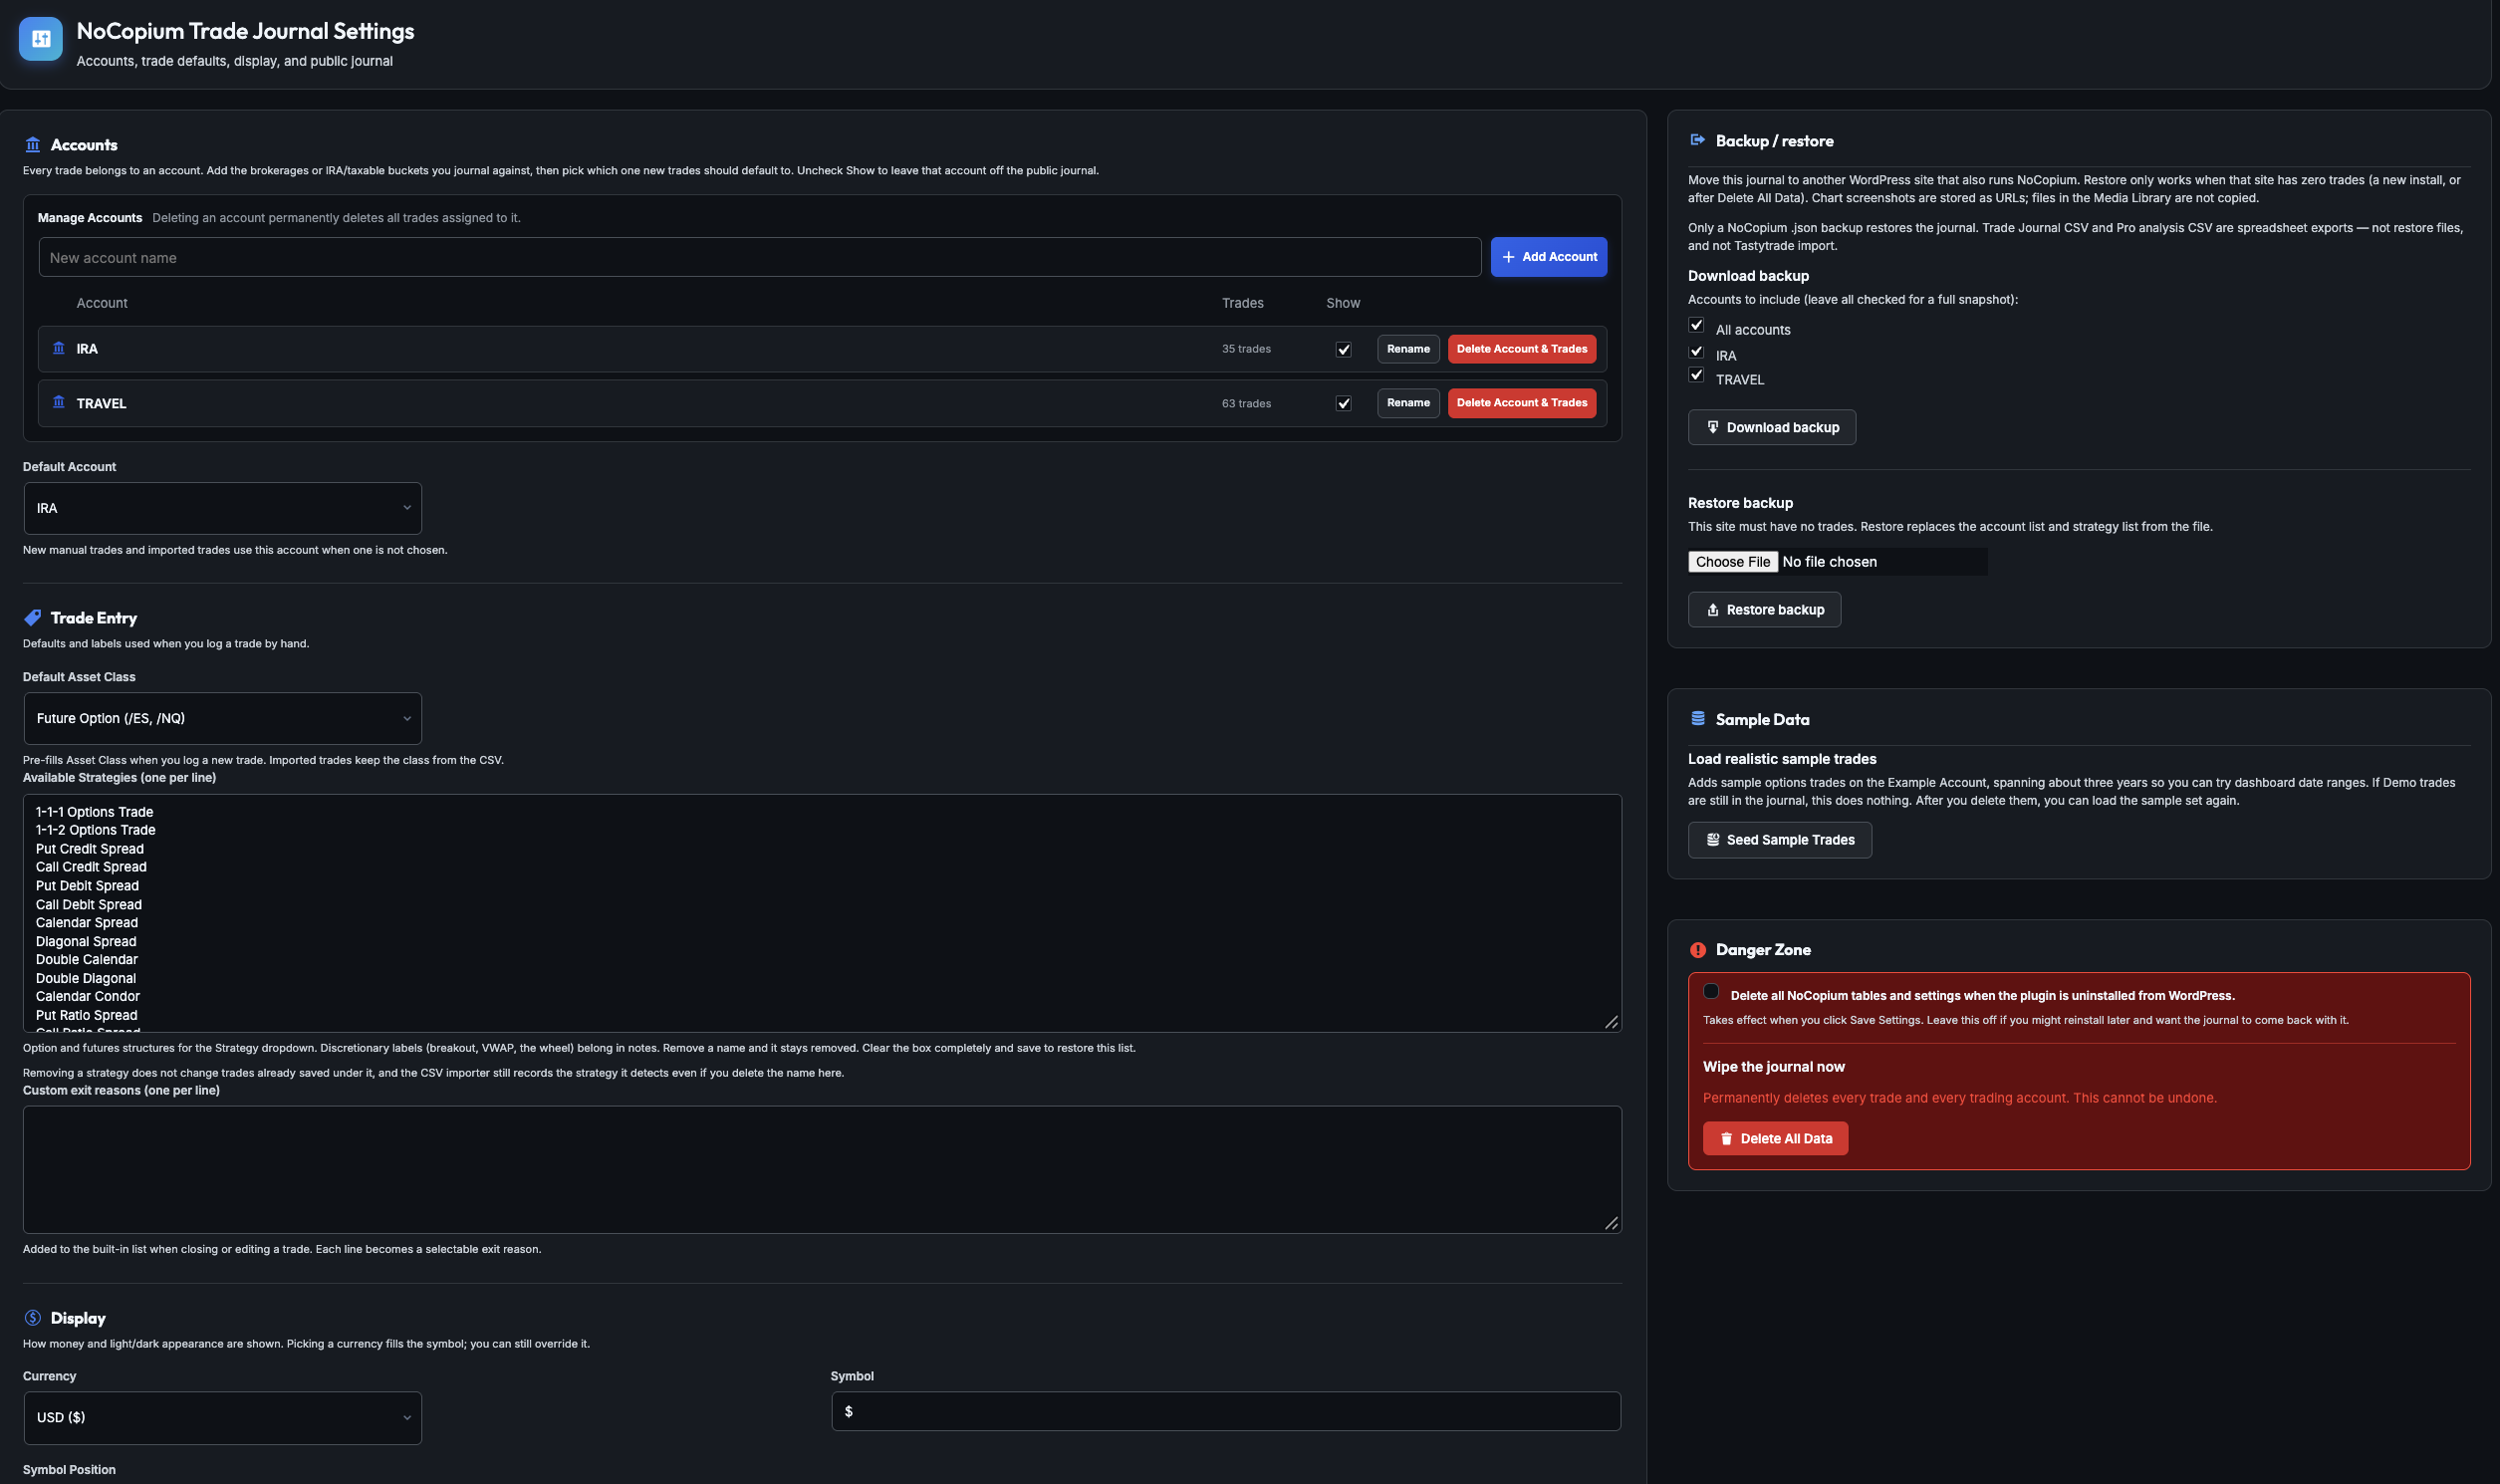Open the Default Account dropdown
This screenshot has width=2500, height=1484.
coord(222,508)
